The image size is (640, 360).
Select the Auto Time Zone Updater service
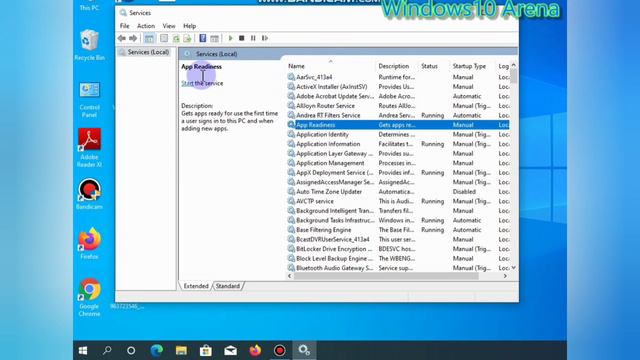[398, 191]
